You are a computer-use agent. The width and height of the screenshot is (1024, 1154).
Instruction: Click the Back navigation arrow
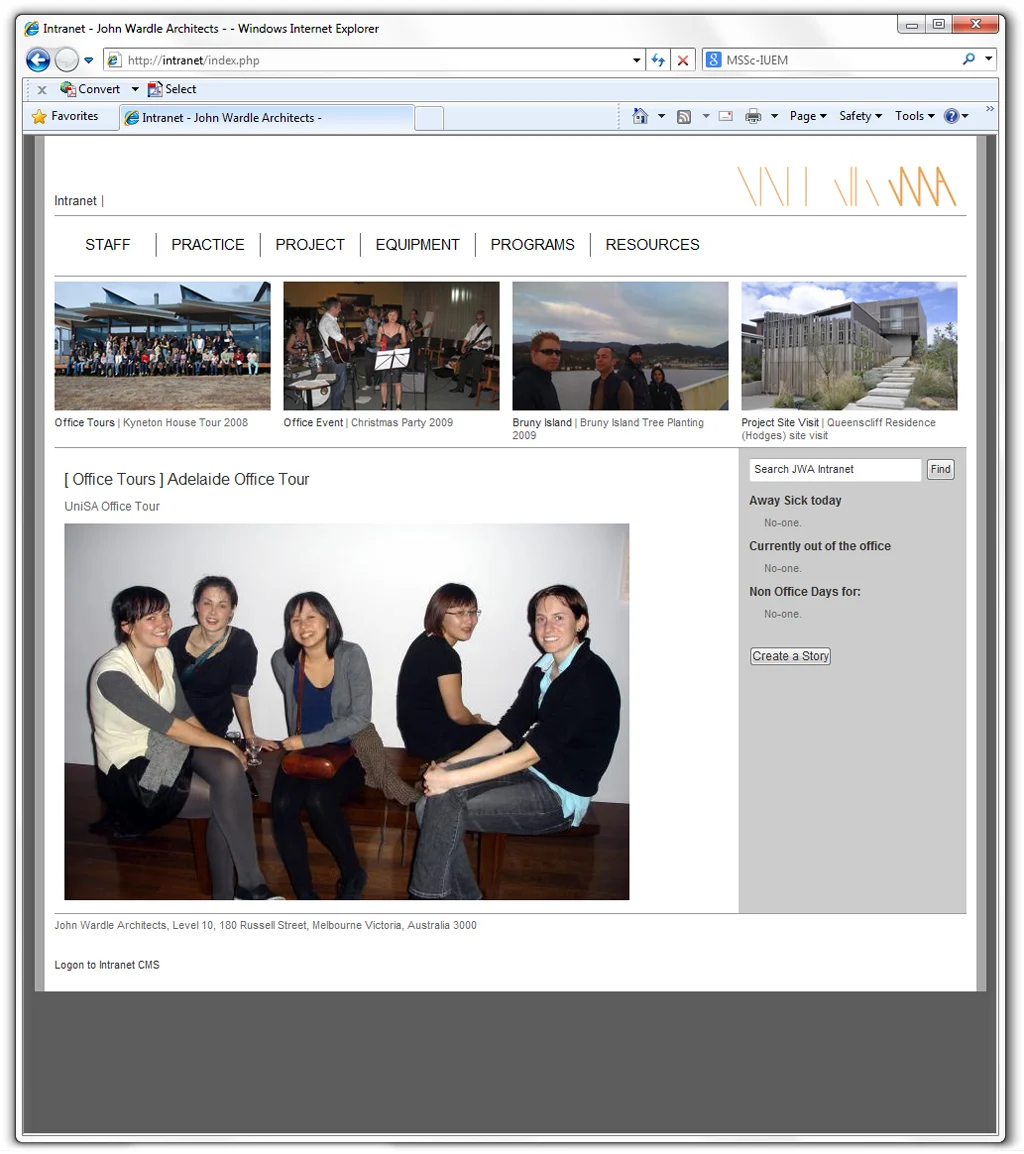coord(37,59)
